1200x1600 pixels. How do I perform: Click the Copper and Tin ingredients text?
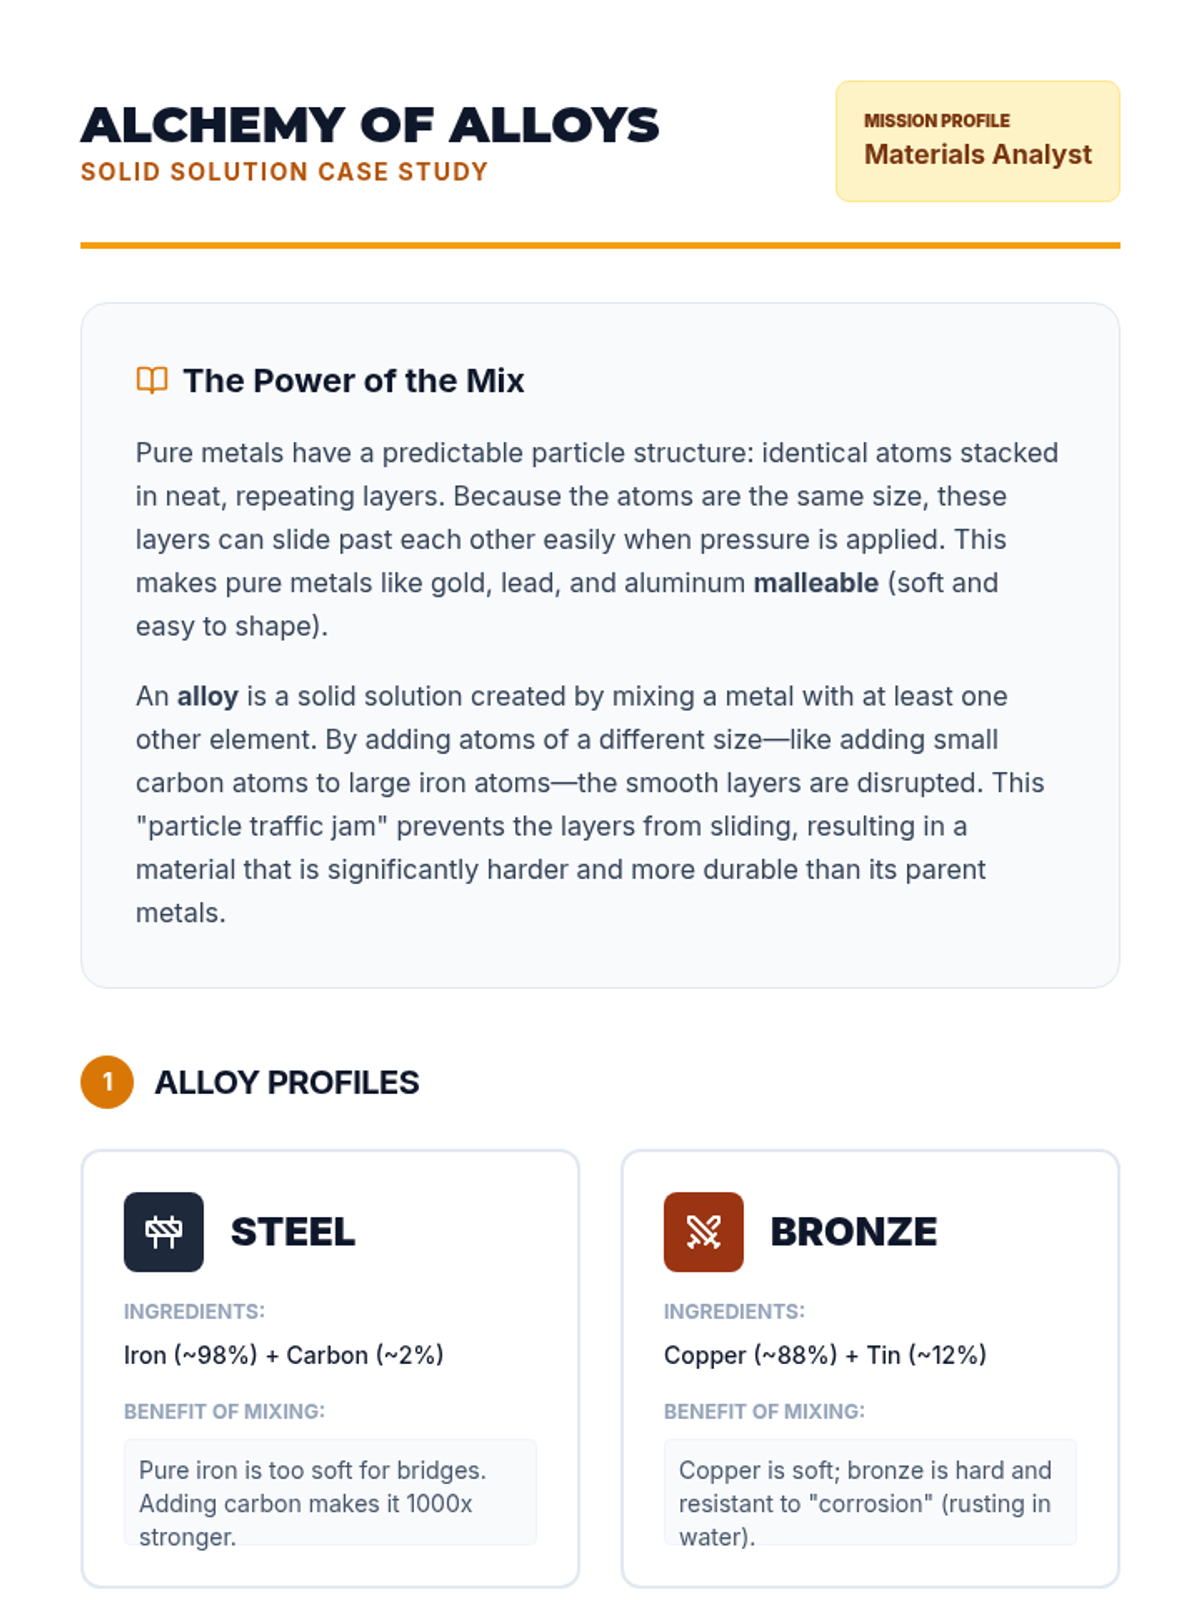coord(825,1355)
